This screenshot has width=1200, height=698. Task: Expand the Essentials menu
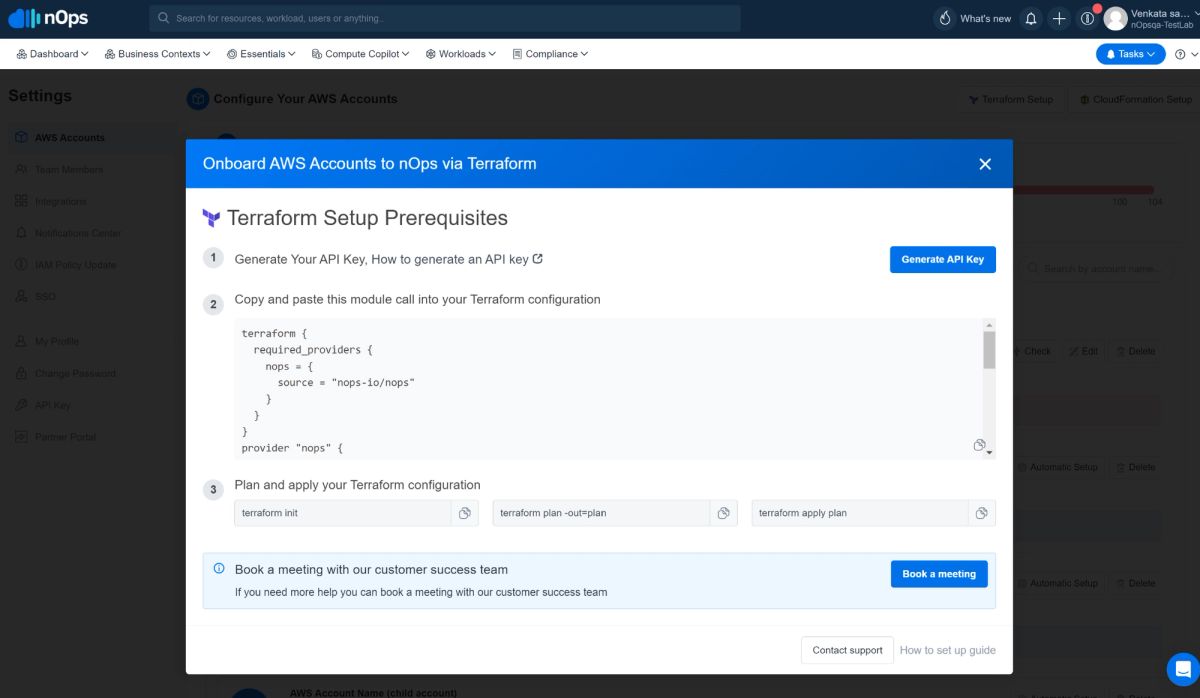(x=261, y=54)
